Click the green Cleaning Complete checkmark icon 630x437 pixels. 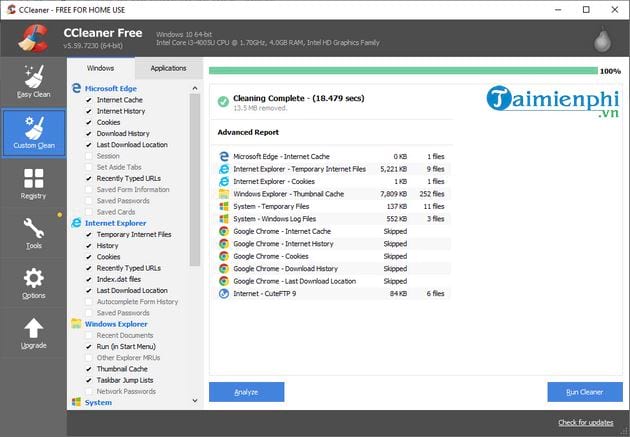pyautogui.click(x=223, y=102)
